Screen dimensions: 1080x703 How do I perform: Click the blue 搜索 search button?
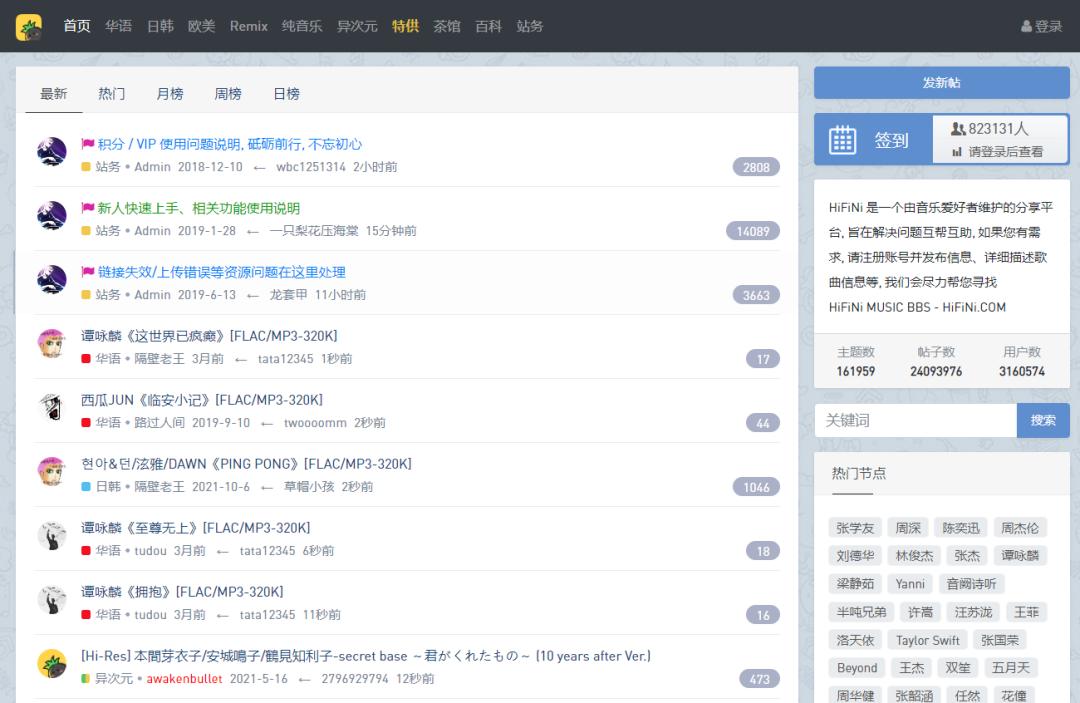click(1043, 420)
